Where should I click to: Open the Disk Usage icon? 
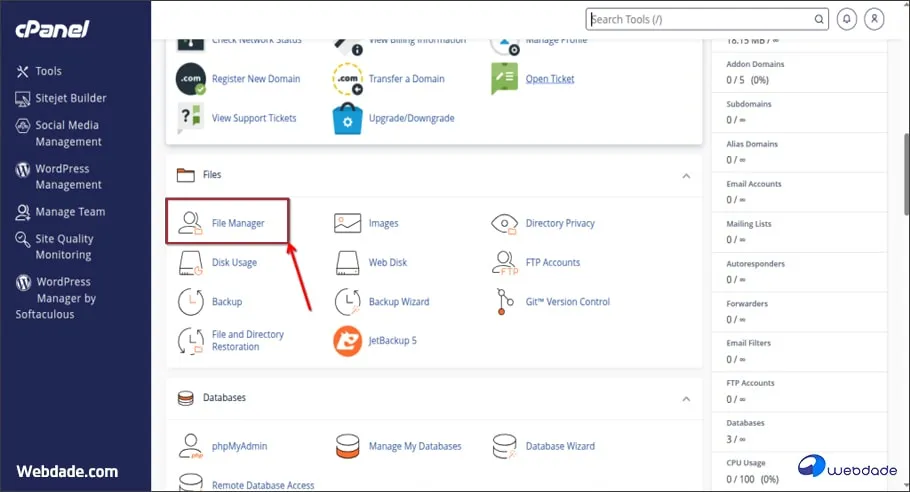coord(190,263)
